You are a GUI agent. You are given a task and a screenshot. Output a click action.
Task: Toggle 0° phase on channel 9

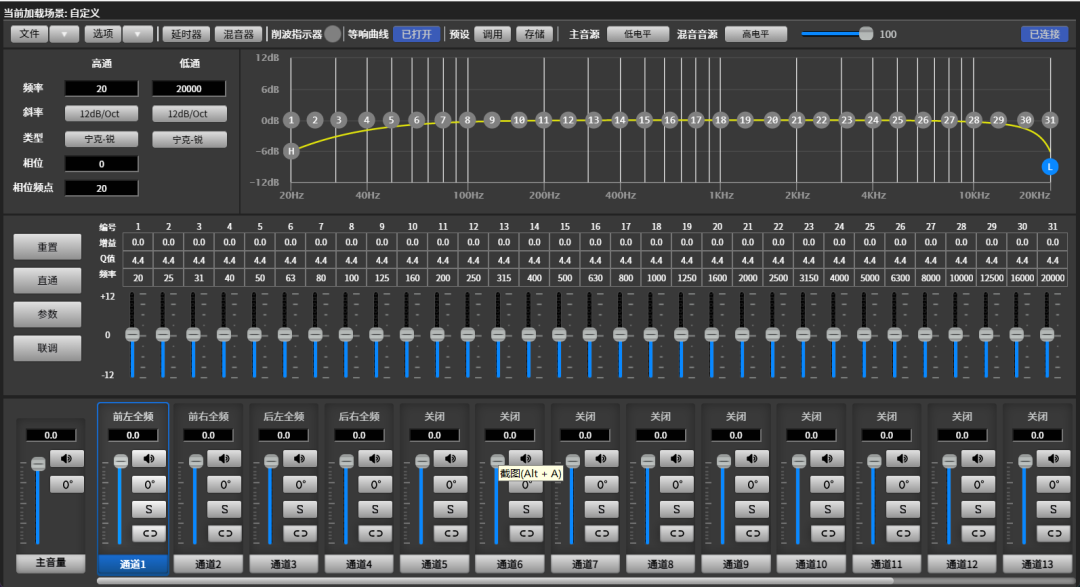(x=752, y=484)
